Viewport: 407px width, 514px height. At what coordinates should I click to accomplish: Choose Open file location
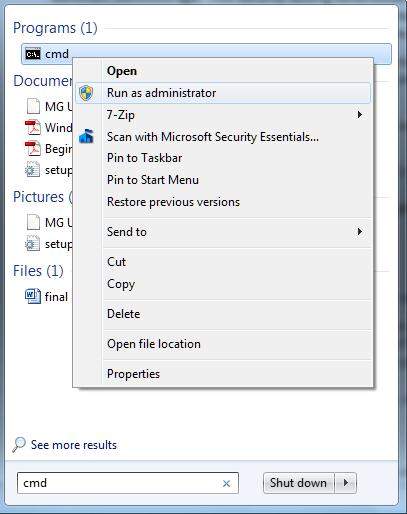(154, 344)
